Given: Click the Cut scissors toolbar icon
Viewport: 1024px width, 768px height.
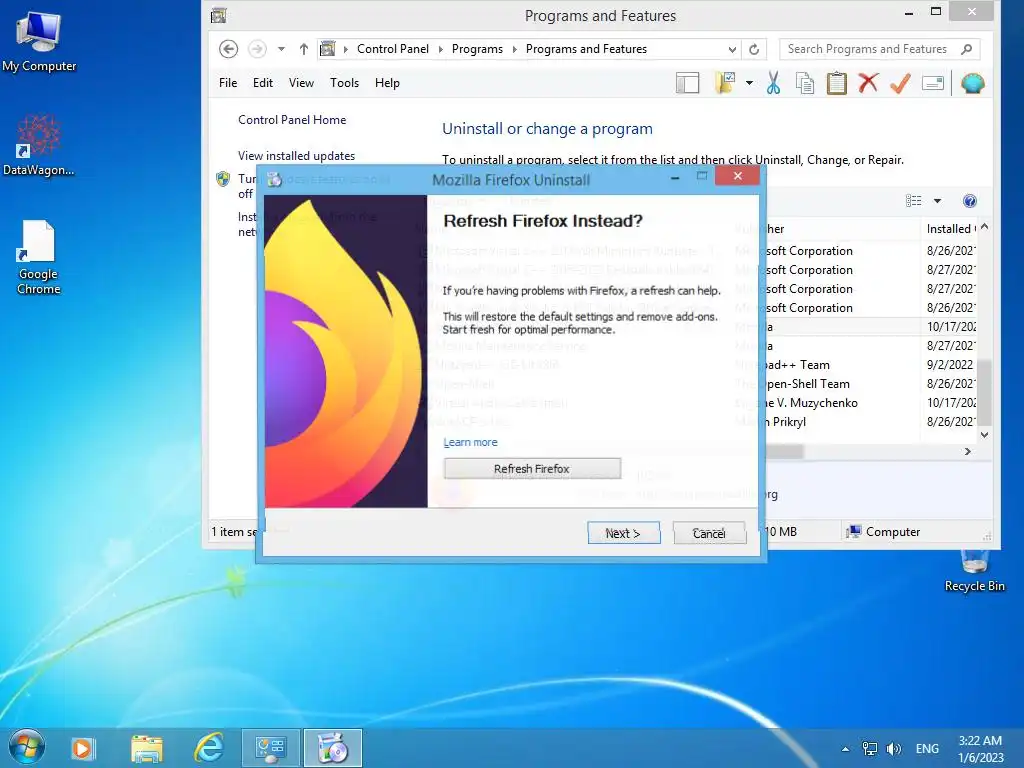Looking at the screenshot, I should pyautogui.click(x=773, y=83).
